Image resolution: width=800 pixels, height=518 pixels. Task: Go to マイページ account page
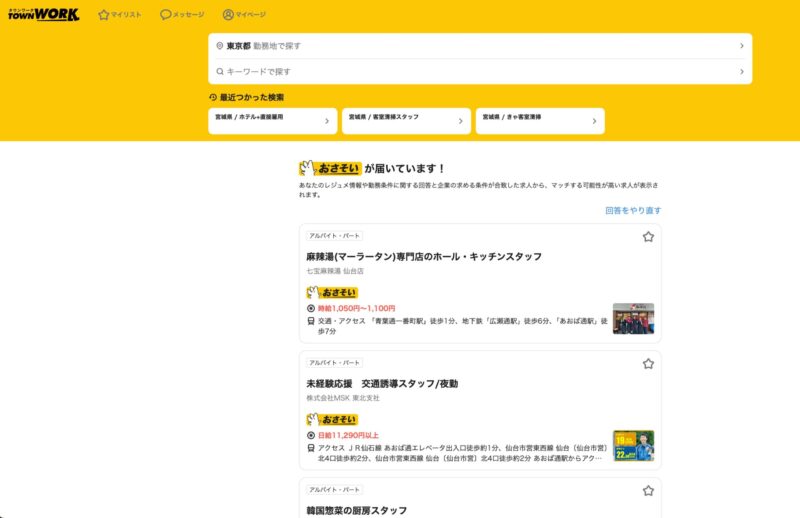[x=244, y=15]
